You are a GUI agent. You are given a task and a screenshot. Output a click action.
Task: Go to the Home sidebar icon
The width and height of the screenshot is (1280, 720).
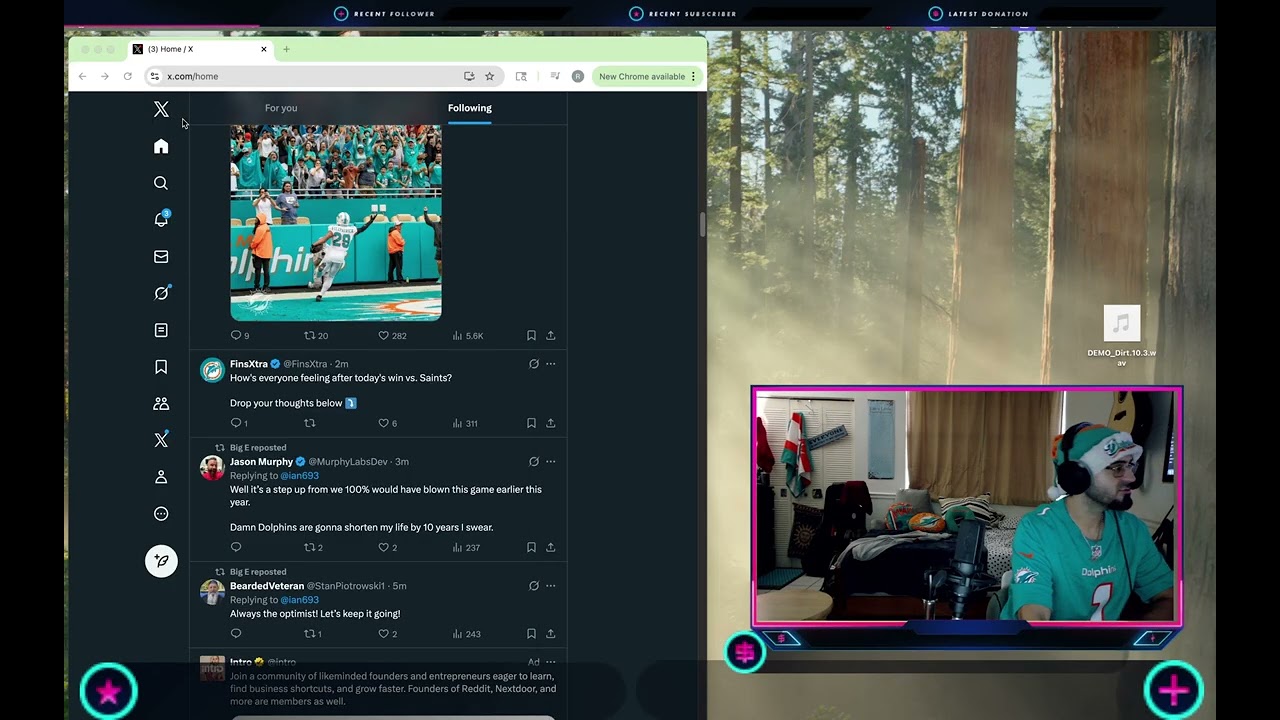point(161,146)
